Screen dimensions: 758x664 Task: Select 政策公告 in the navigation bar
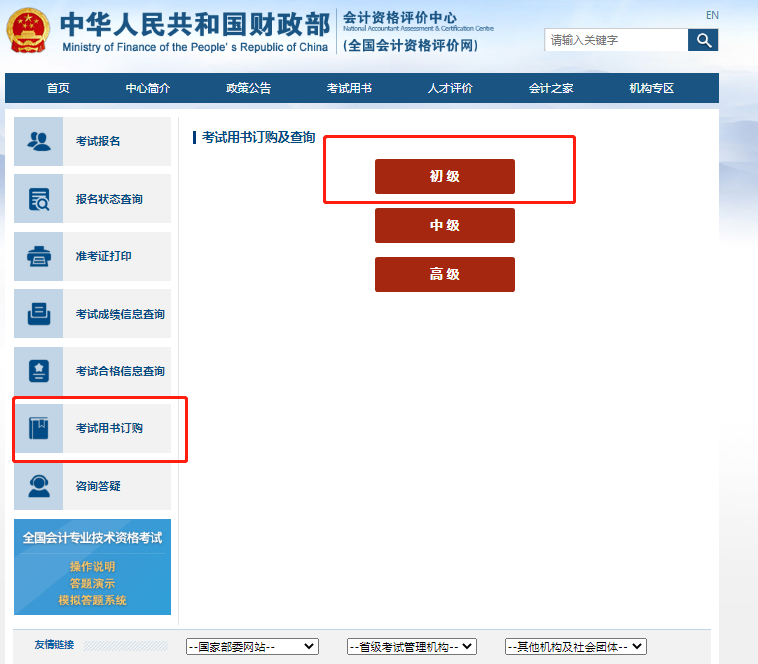pos(248,88)
